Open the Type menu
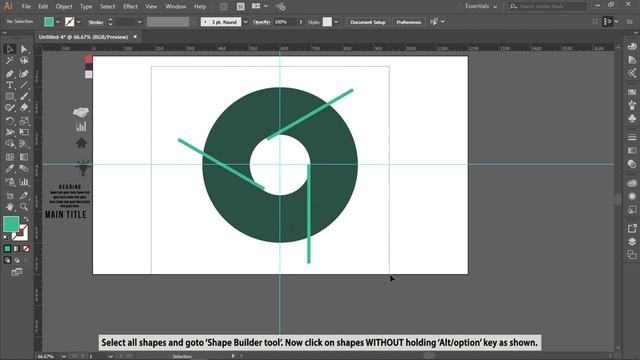This screenshot has width=640, height=360. pos(86,7)
